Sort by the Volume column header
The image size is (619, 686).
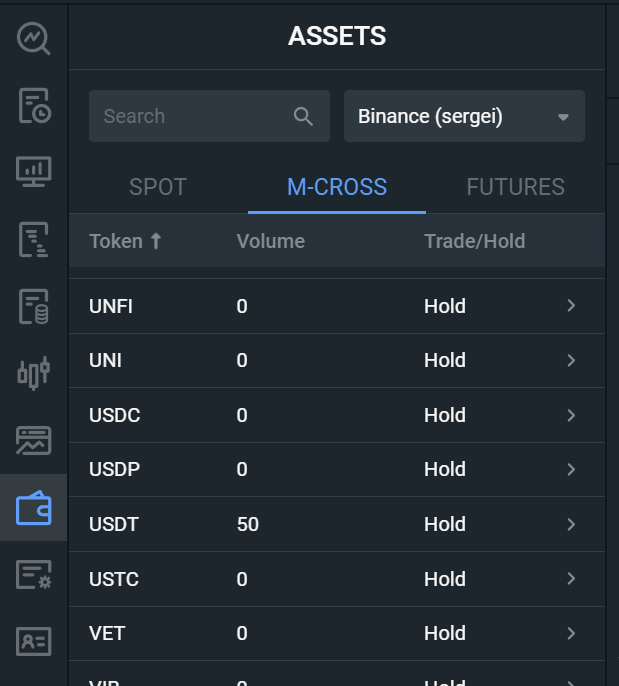click(x=270, y=241)
